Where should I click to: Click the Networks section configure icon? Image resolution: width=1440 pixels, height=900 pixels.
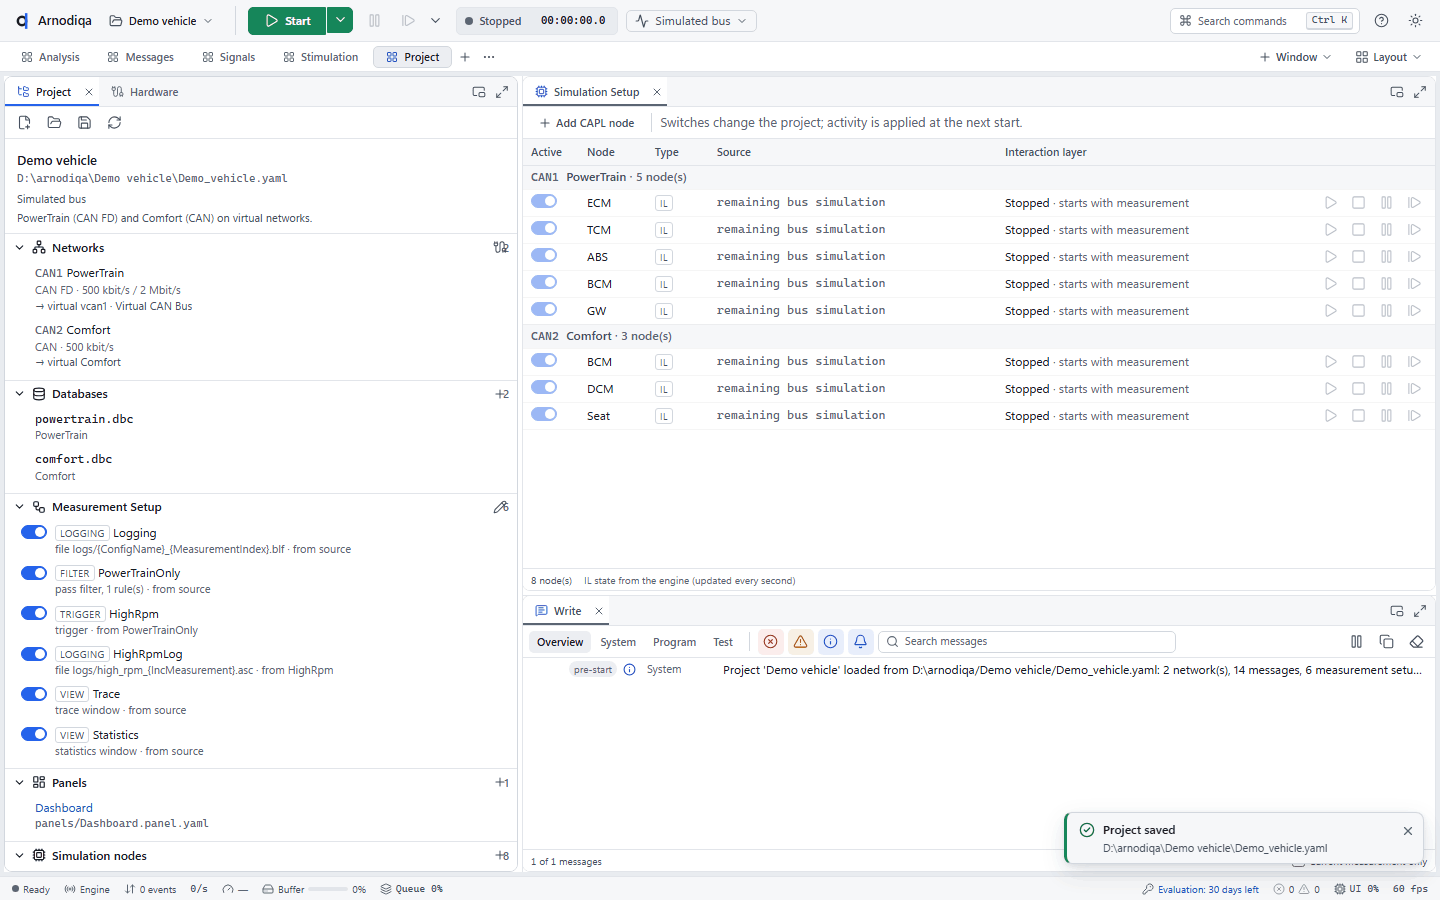tap(501, 247)
